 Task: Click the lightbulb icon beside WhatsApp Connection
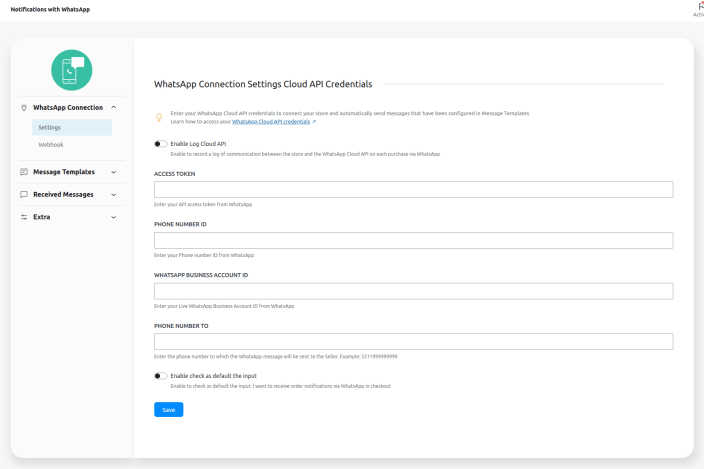[24, 107]
